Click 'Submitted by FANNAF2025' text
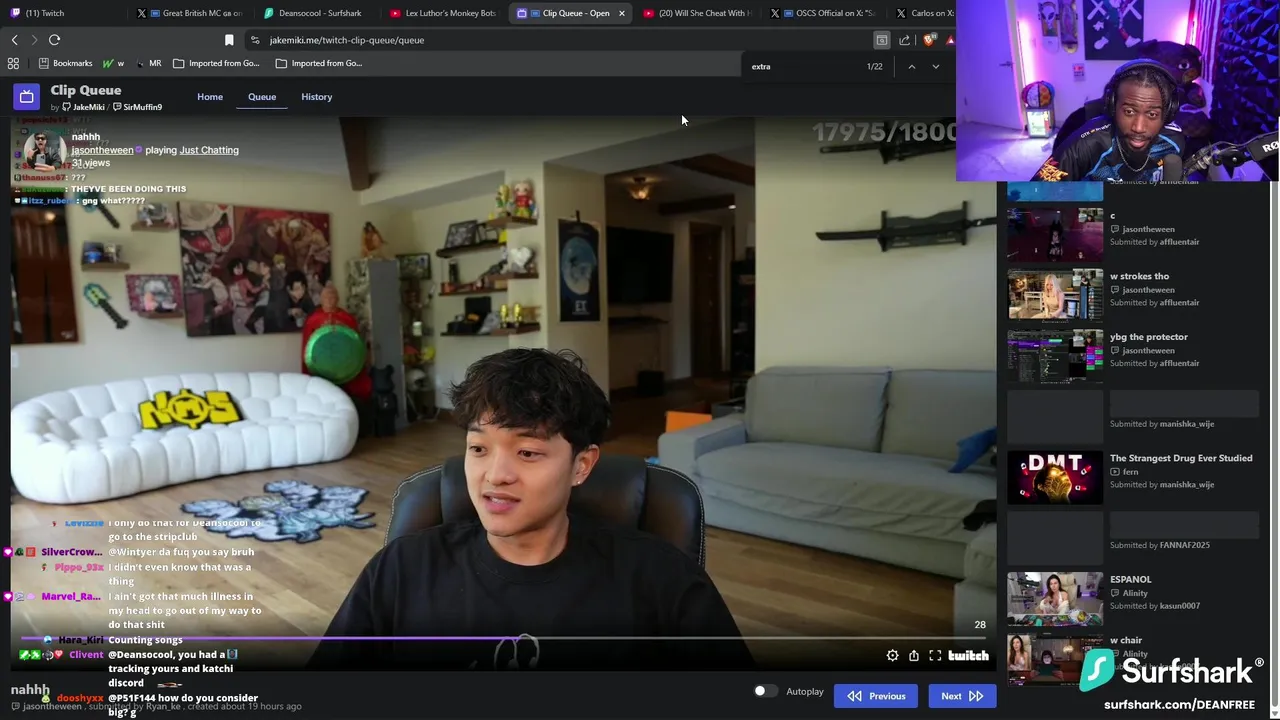Viewport: 1280px width, 720px height. click(x=1160, y=545)
